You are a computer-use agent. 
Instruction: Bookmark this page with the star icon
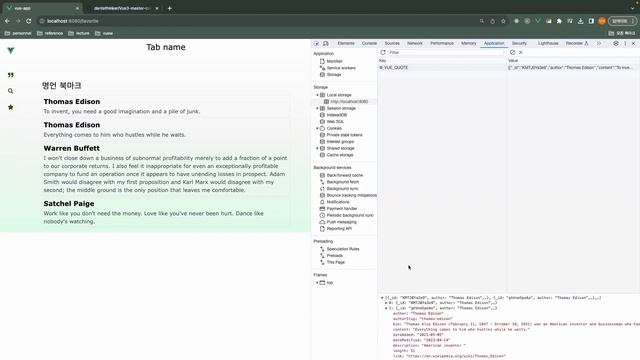tap(503, 21)
